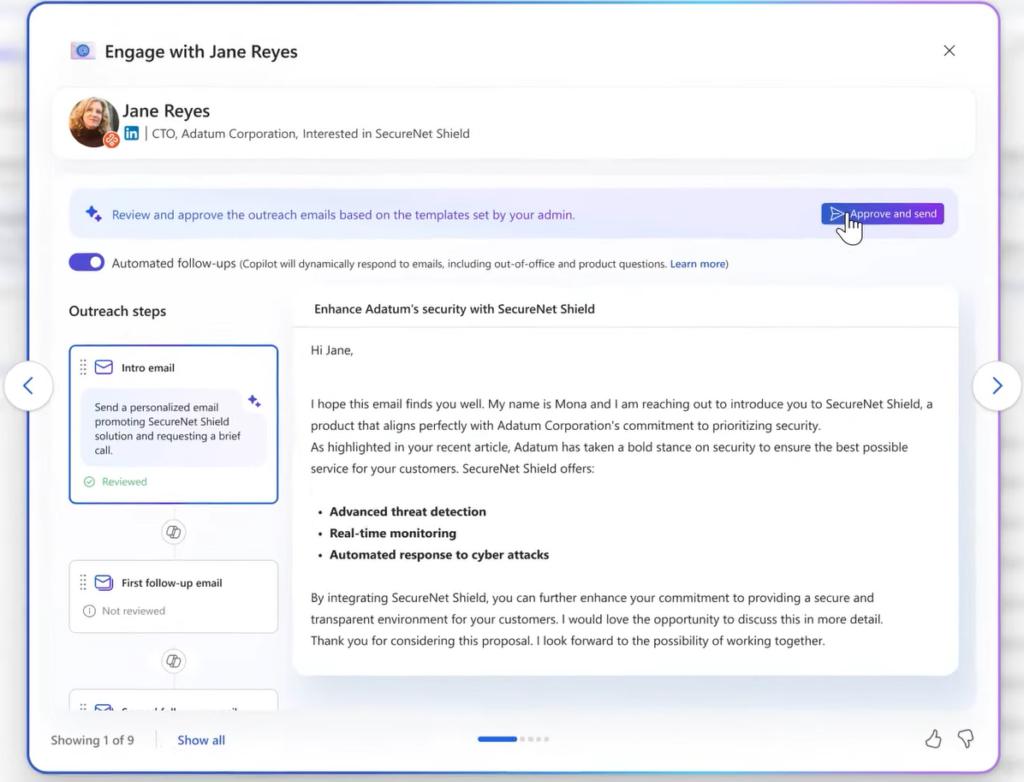Go to the previous lead arrow
Image resolution: width=1024 pixels, height=782 pixels.
(x=28, y=385)
